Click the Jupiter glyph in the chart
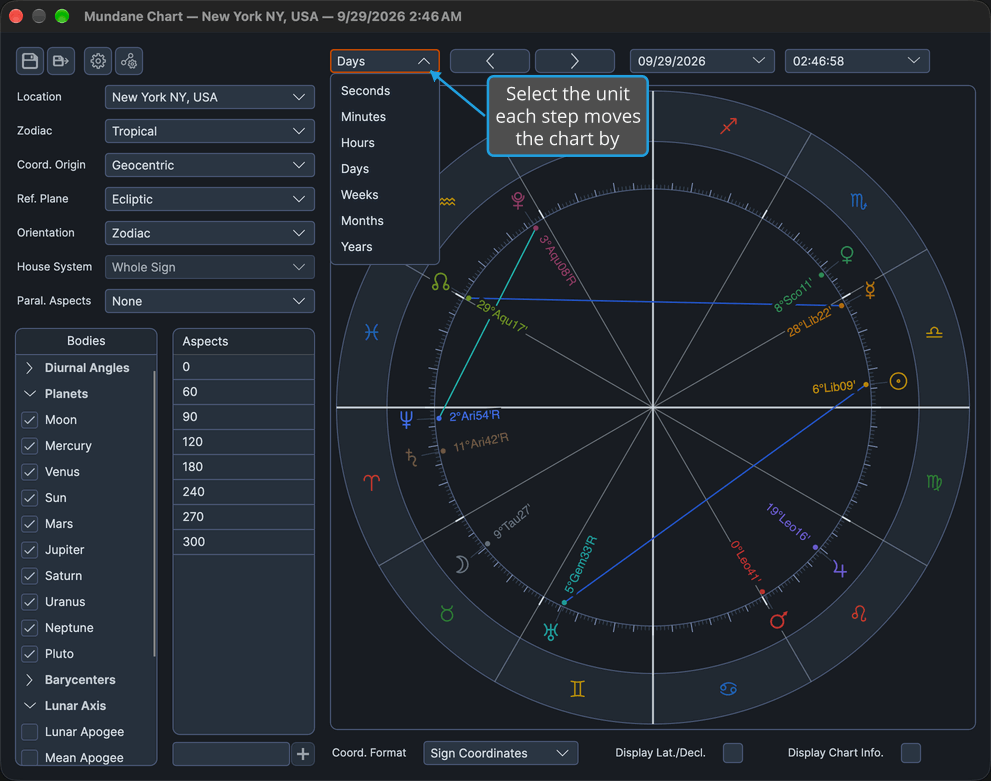Screen dimensions: 991x781 click(839, 569)
